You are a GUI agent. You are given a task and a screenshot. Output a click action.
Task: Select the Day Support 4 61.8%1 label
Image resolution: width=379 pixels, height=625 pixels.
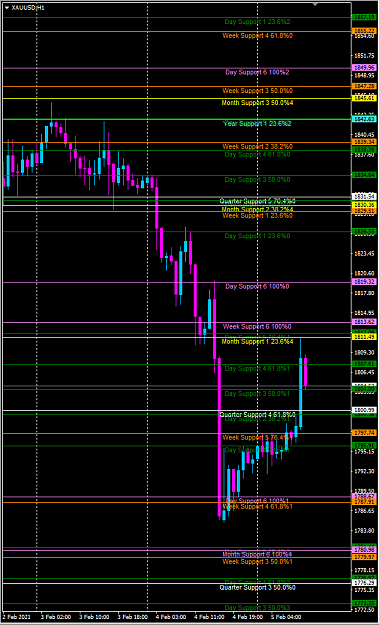pos(257,369)
